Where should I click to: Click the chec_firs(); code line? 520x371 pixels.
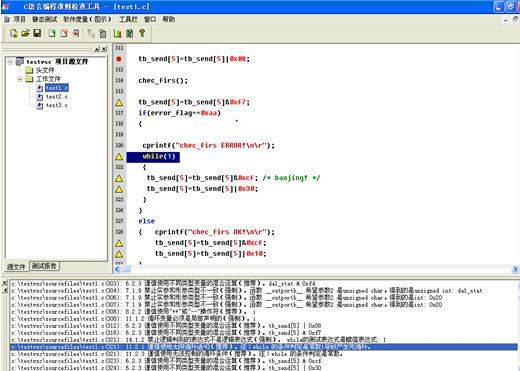(x=163, y=81)
